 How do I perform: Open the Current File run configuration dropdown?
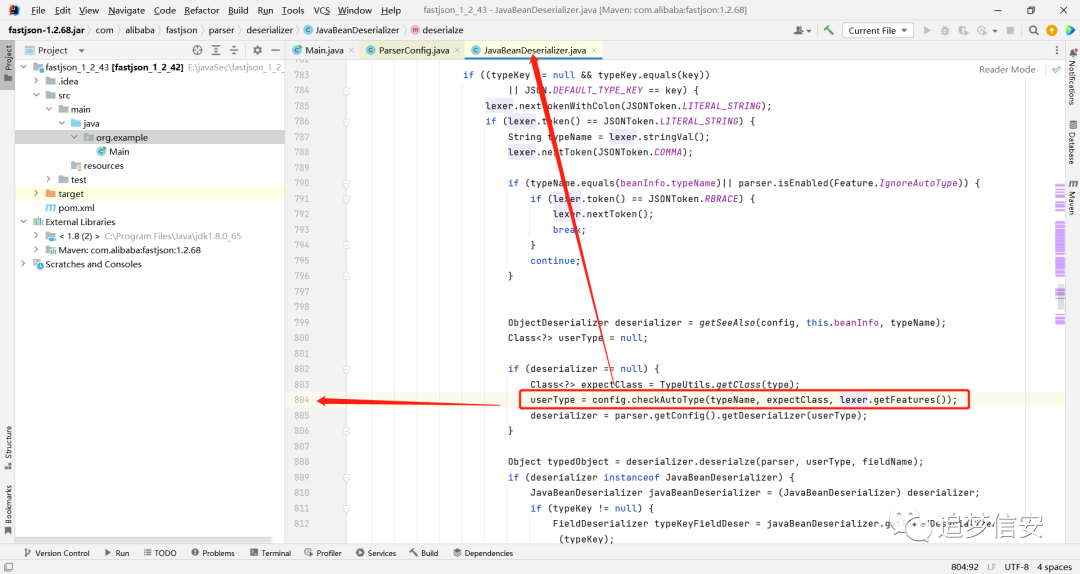point(878,30)
